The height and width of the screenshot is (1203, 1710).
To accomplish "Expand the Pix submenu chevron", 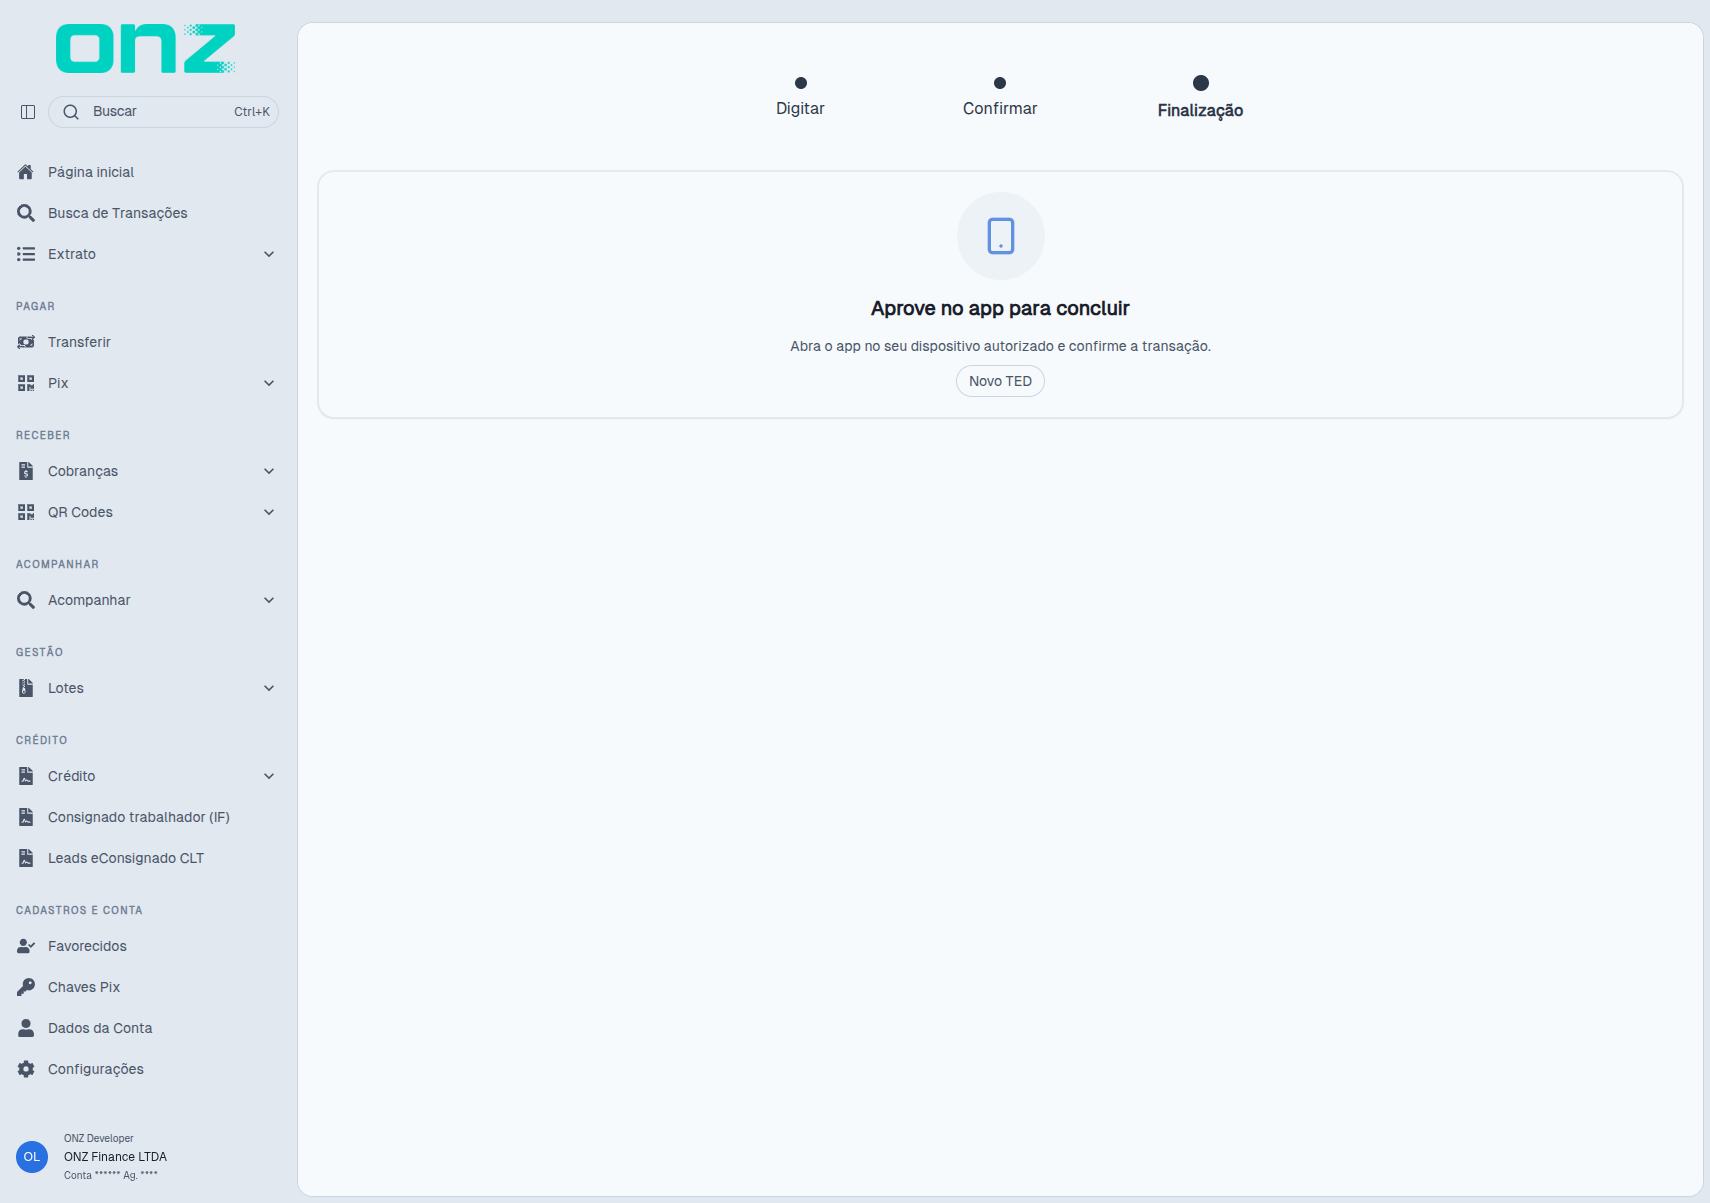I will pos(269,383).
